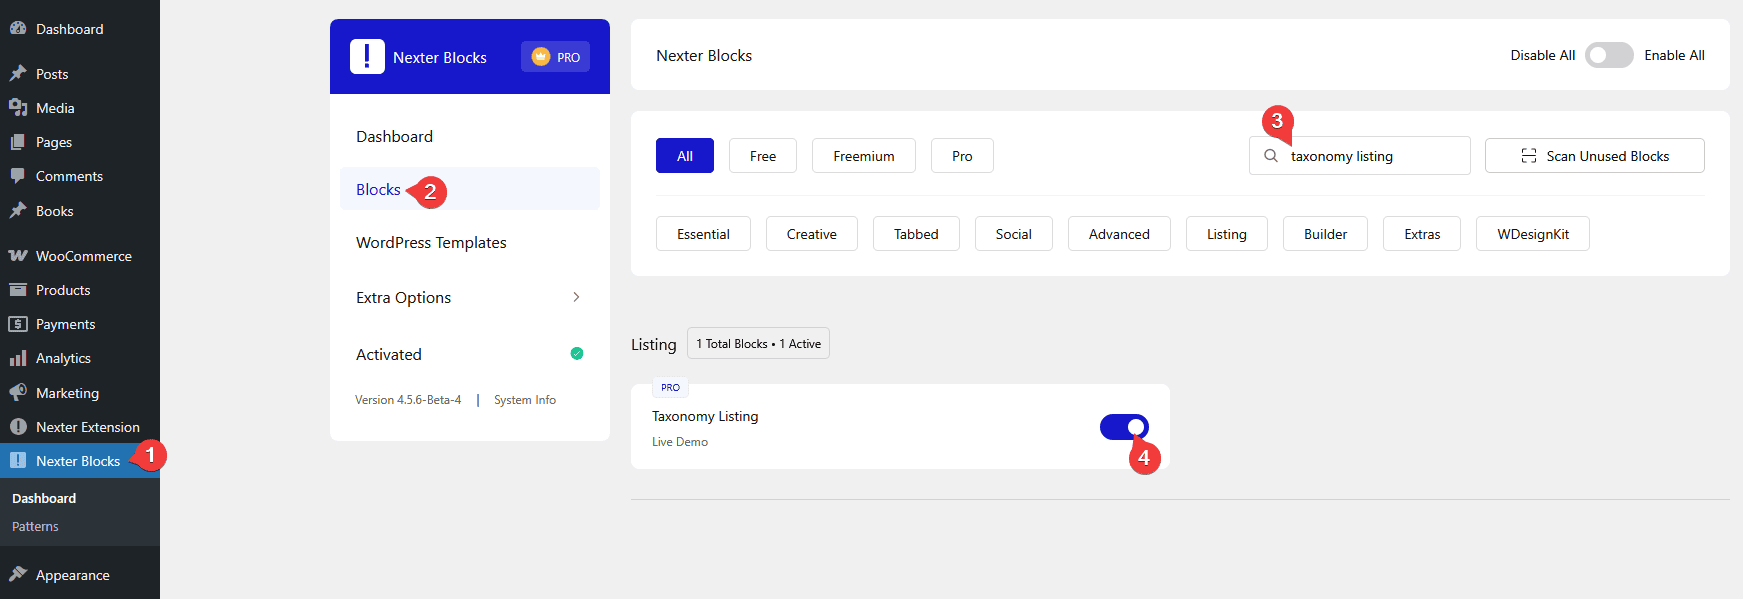Show the Social category blocks

[x=1014, y=234]
